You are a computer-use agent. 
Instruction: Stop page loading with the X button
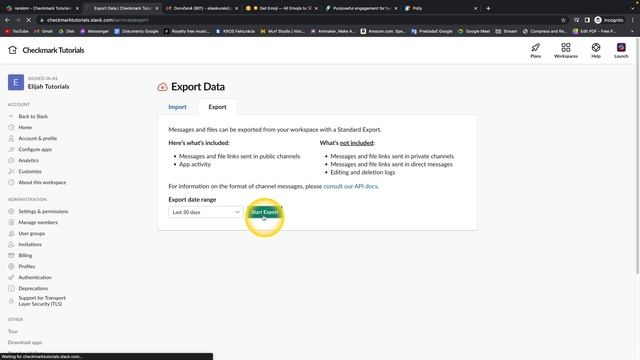click(29, 20)
